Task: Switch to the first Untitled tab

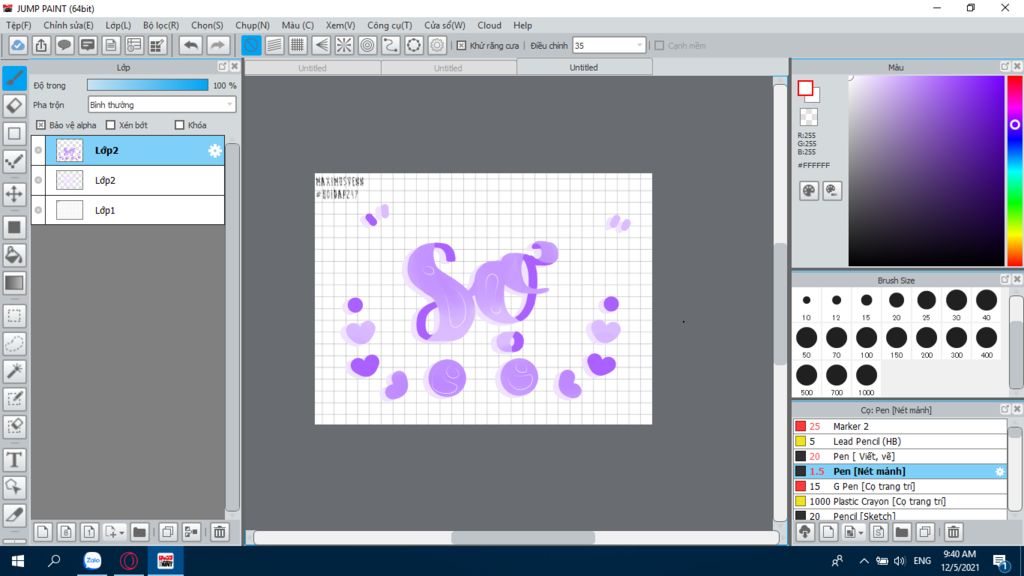Action: (312, 68)
